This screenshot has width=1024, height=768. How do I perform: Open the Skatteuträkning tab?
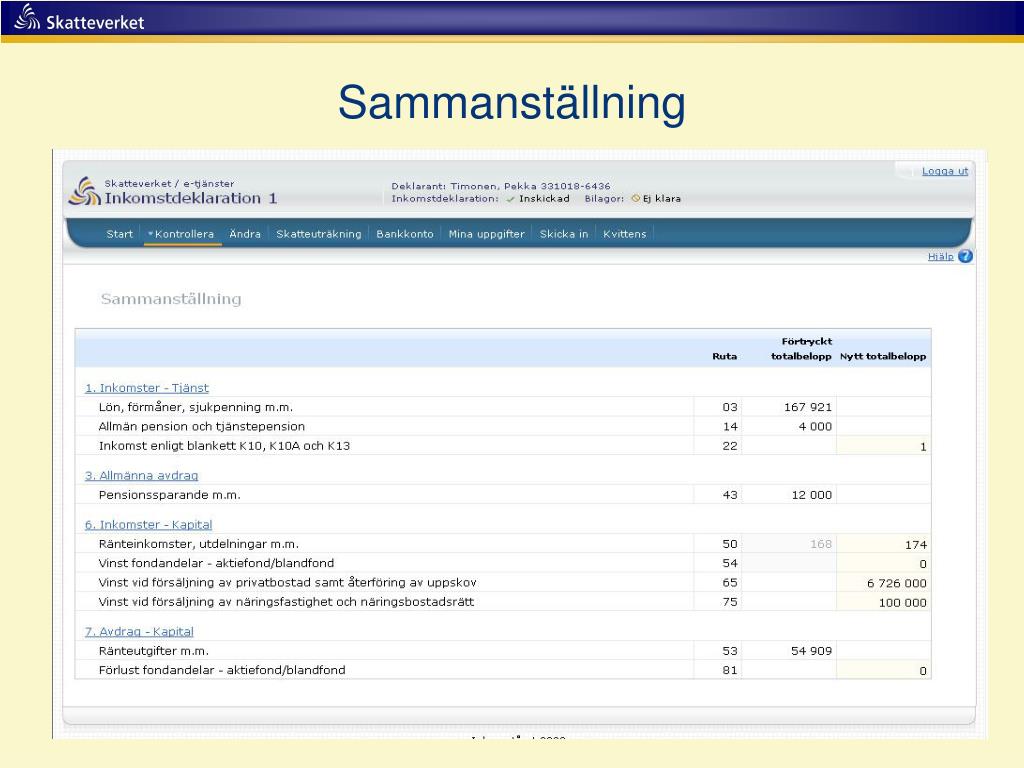click(x=319, y=234)
